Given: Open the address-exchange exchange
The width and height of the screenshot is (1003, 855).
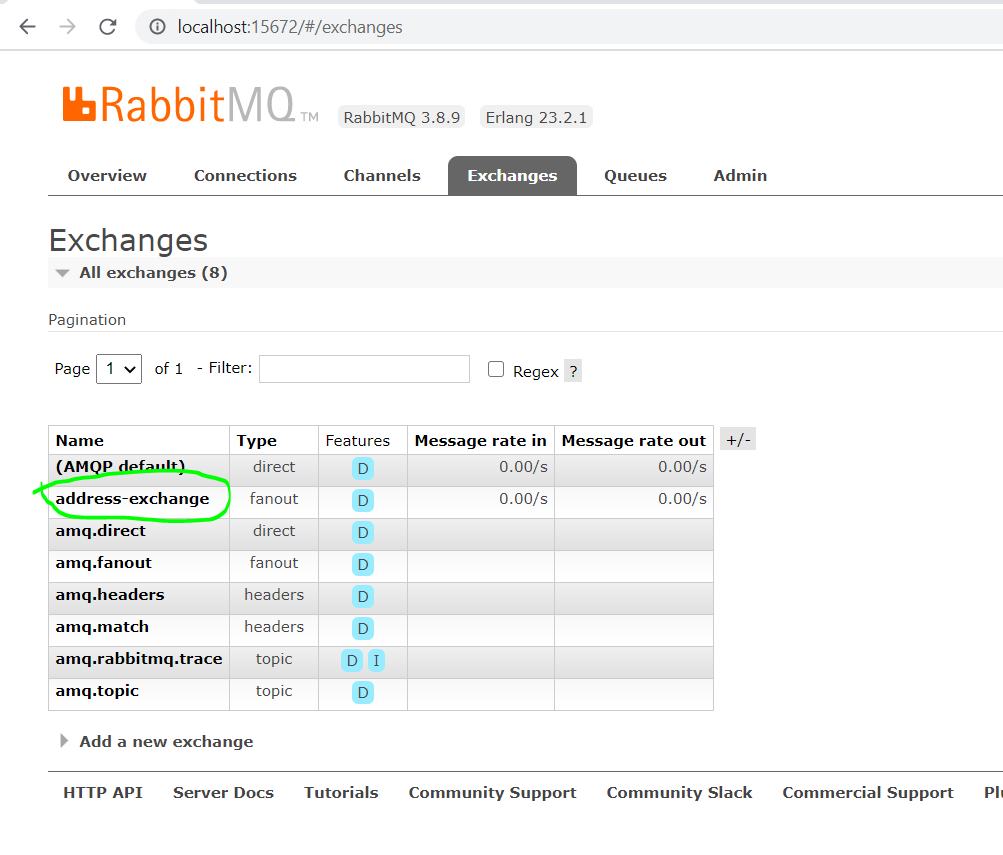Looking at the screenshot, I should 132,499.
